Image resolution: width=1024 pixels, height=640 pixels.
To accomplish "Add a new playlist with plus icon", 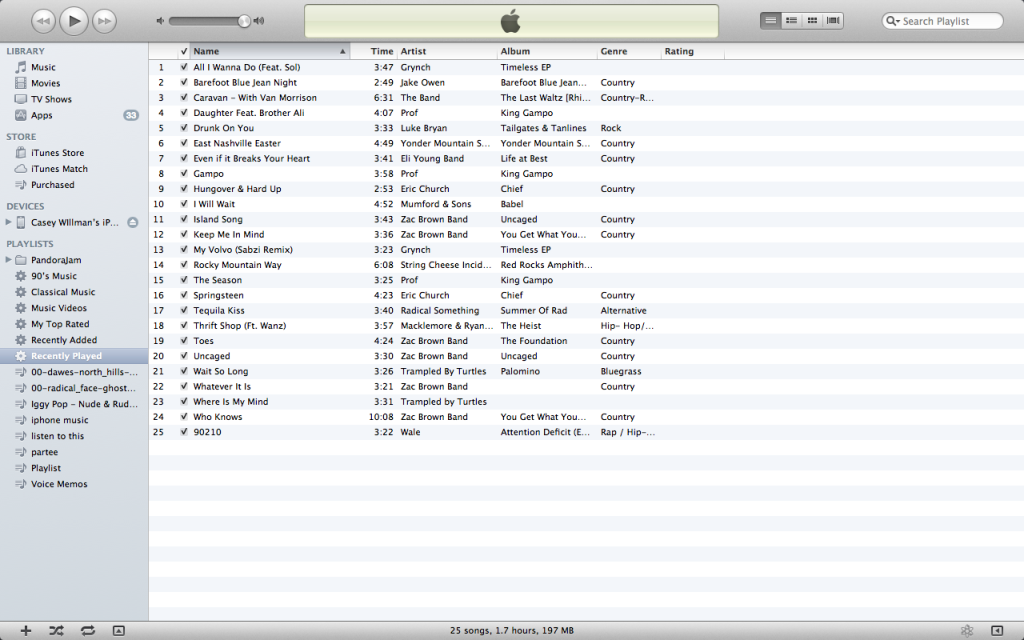I will click(x=26, y=630).
